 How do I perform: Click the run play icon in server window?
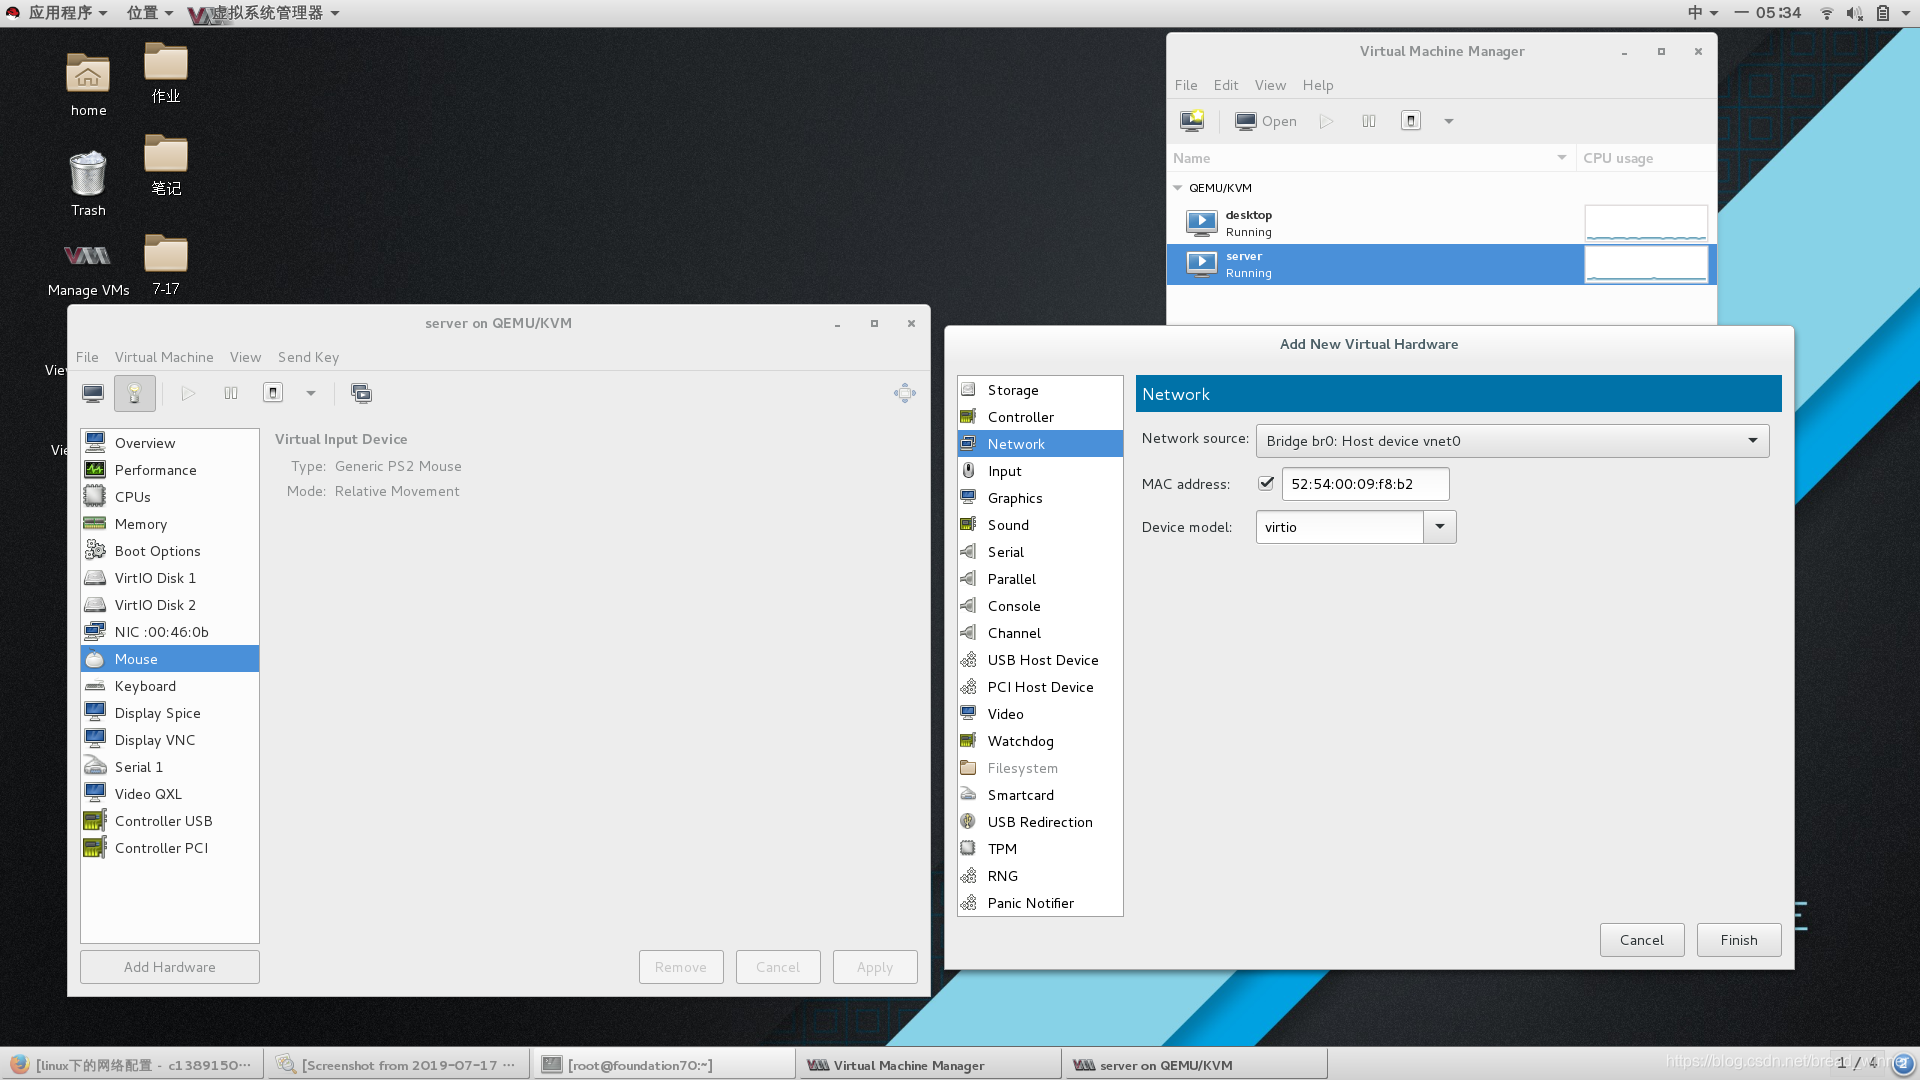coord(188,393)
